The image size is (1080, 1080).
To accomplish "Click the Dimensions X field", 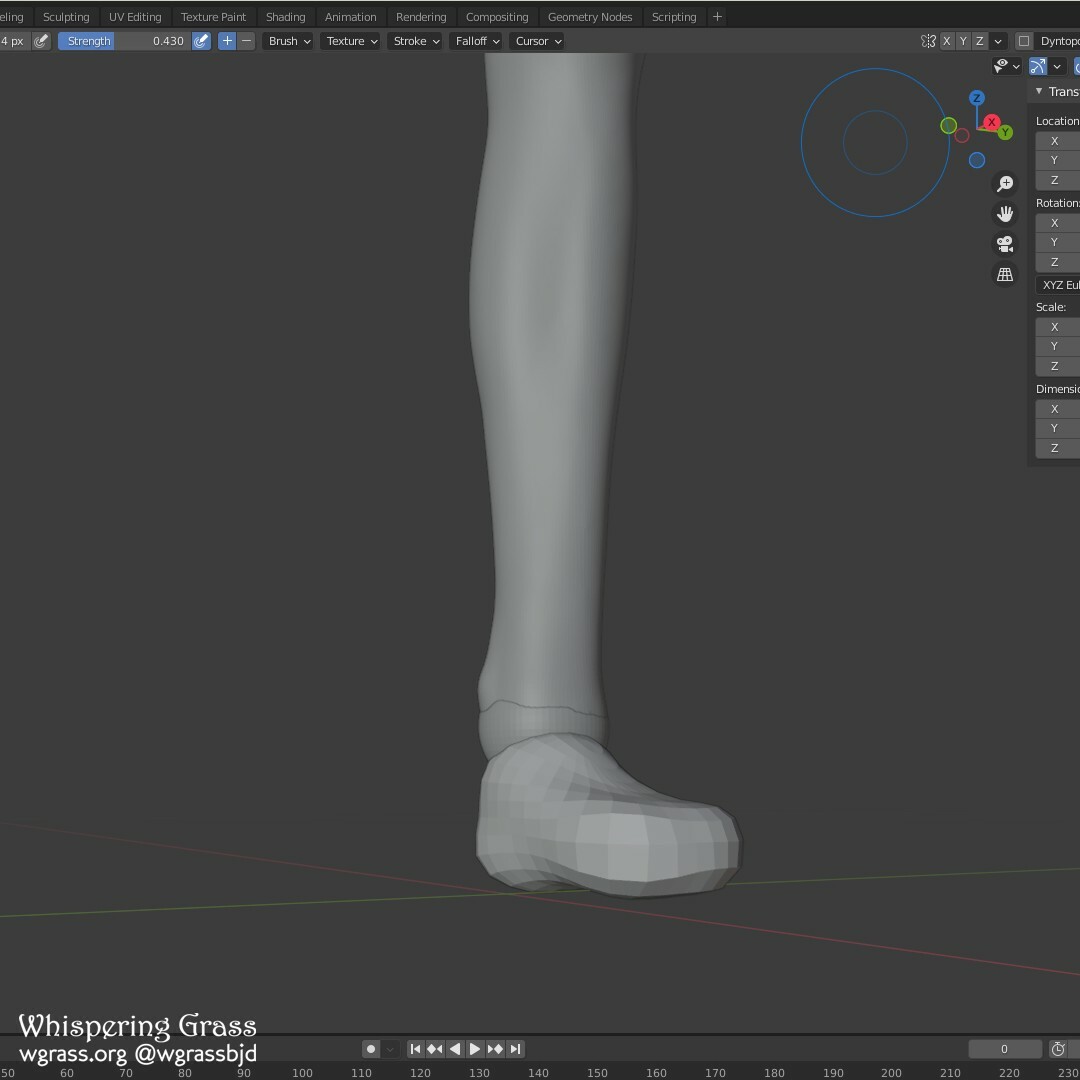I will 1058,408.
